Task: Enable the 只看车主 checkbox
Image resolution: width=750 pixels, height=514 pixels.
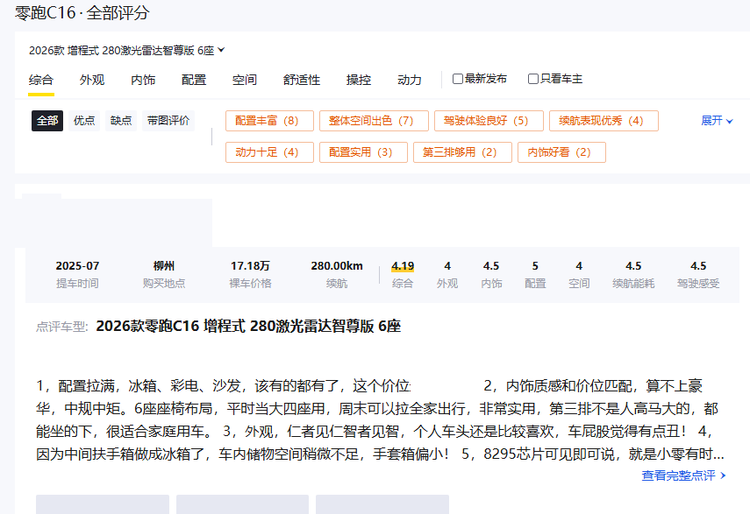Action: click(x=533, y=79)
